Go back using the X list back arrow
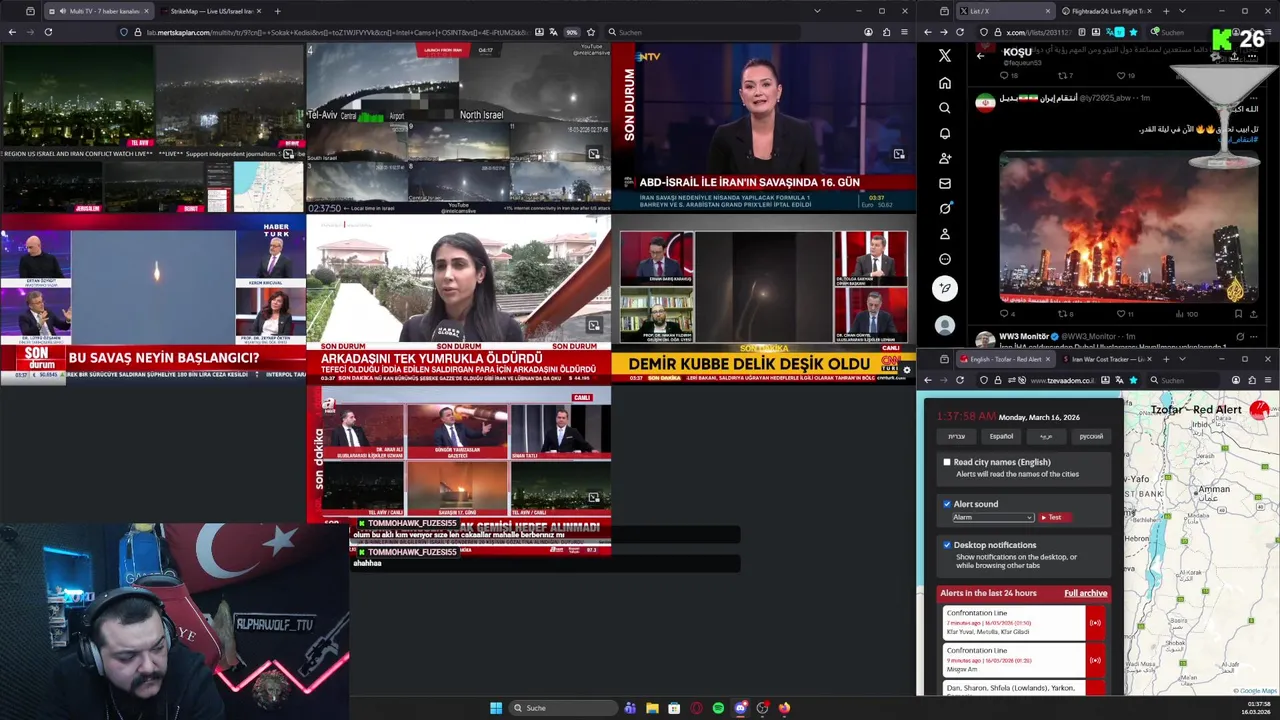Viewport: 1280px width, 720px height. point(980,56)
